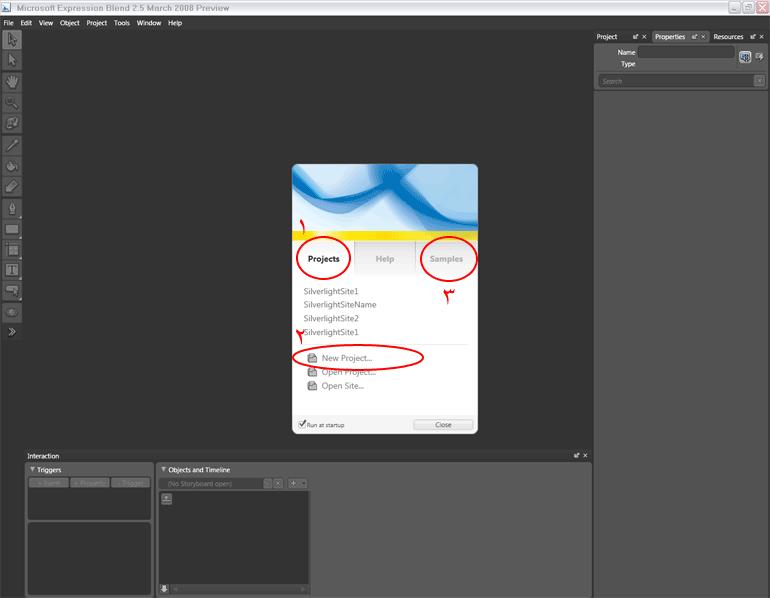Select the Zoom magnifier tool

coord(12,103)
